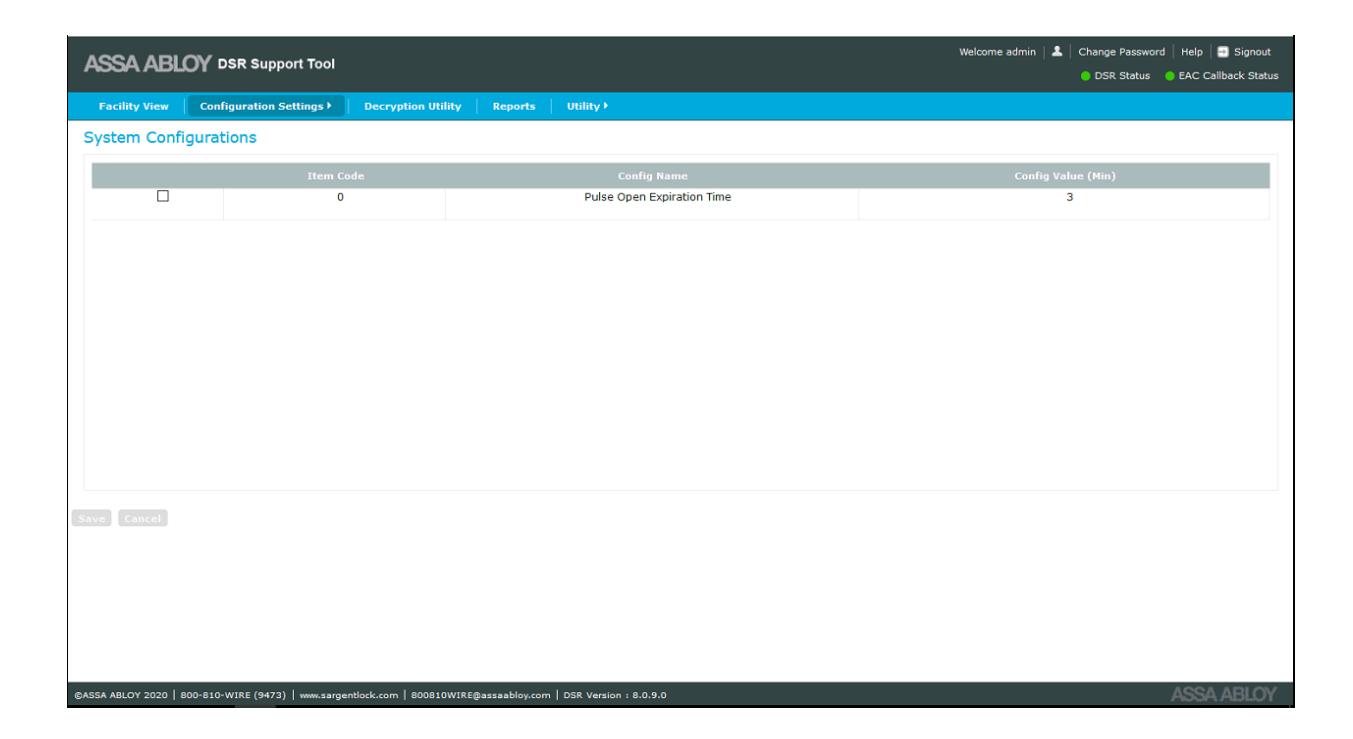This screenshot has height=739, width=1353.
Task: Select the Pulse Open Expiration Time checkbox
Action: click(162, 197)
